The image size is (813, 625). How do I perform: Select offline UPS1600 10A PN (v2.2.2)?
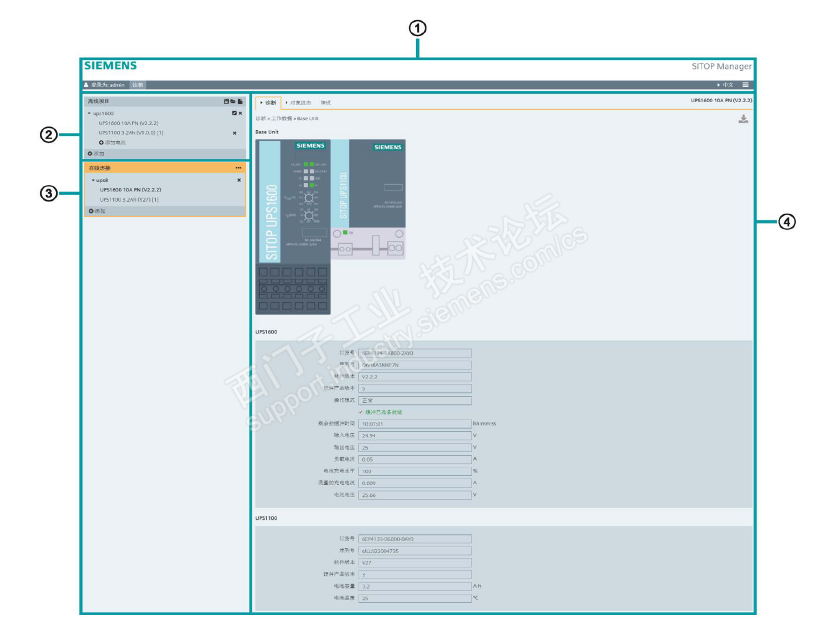129,123
